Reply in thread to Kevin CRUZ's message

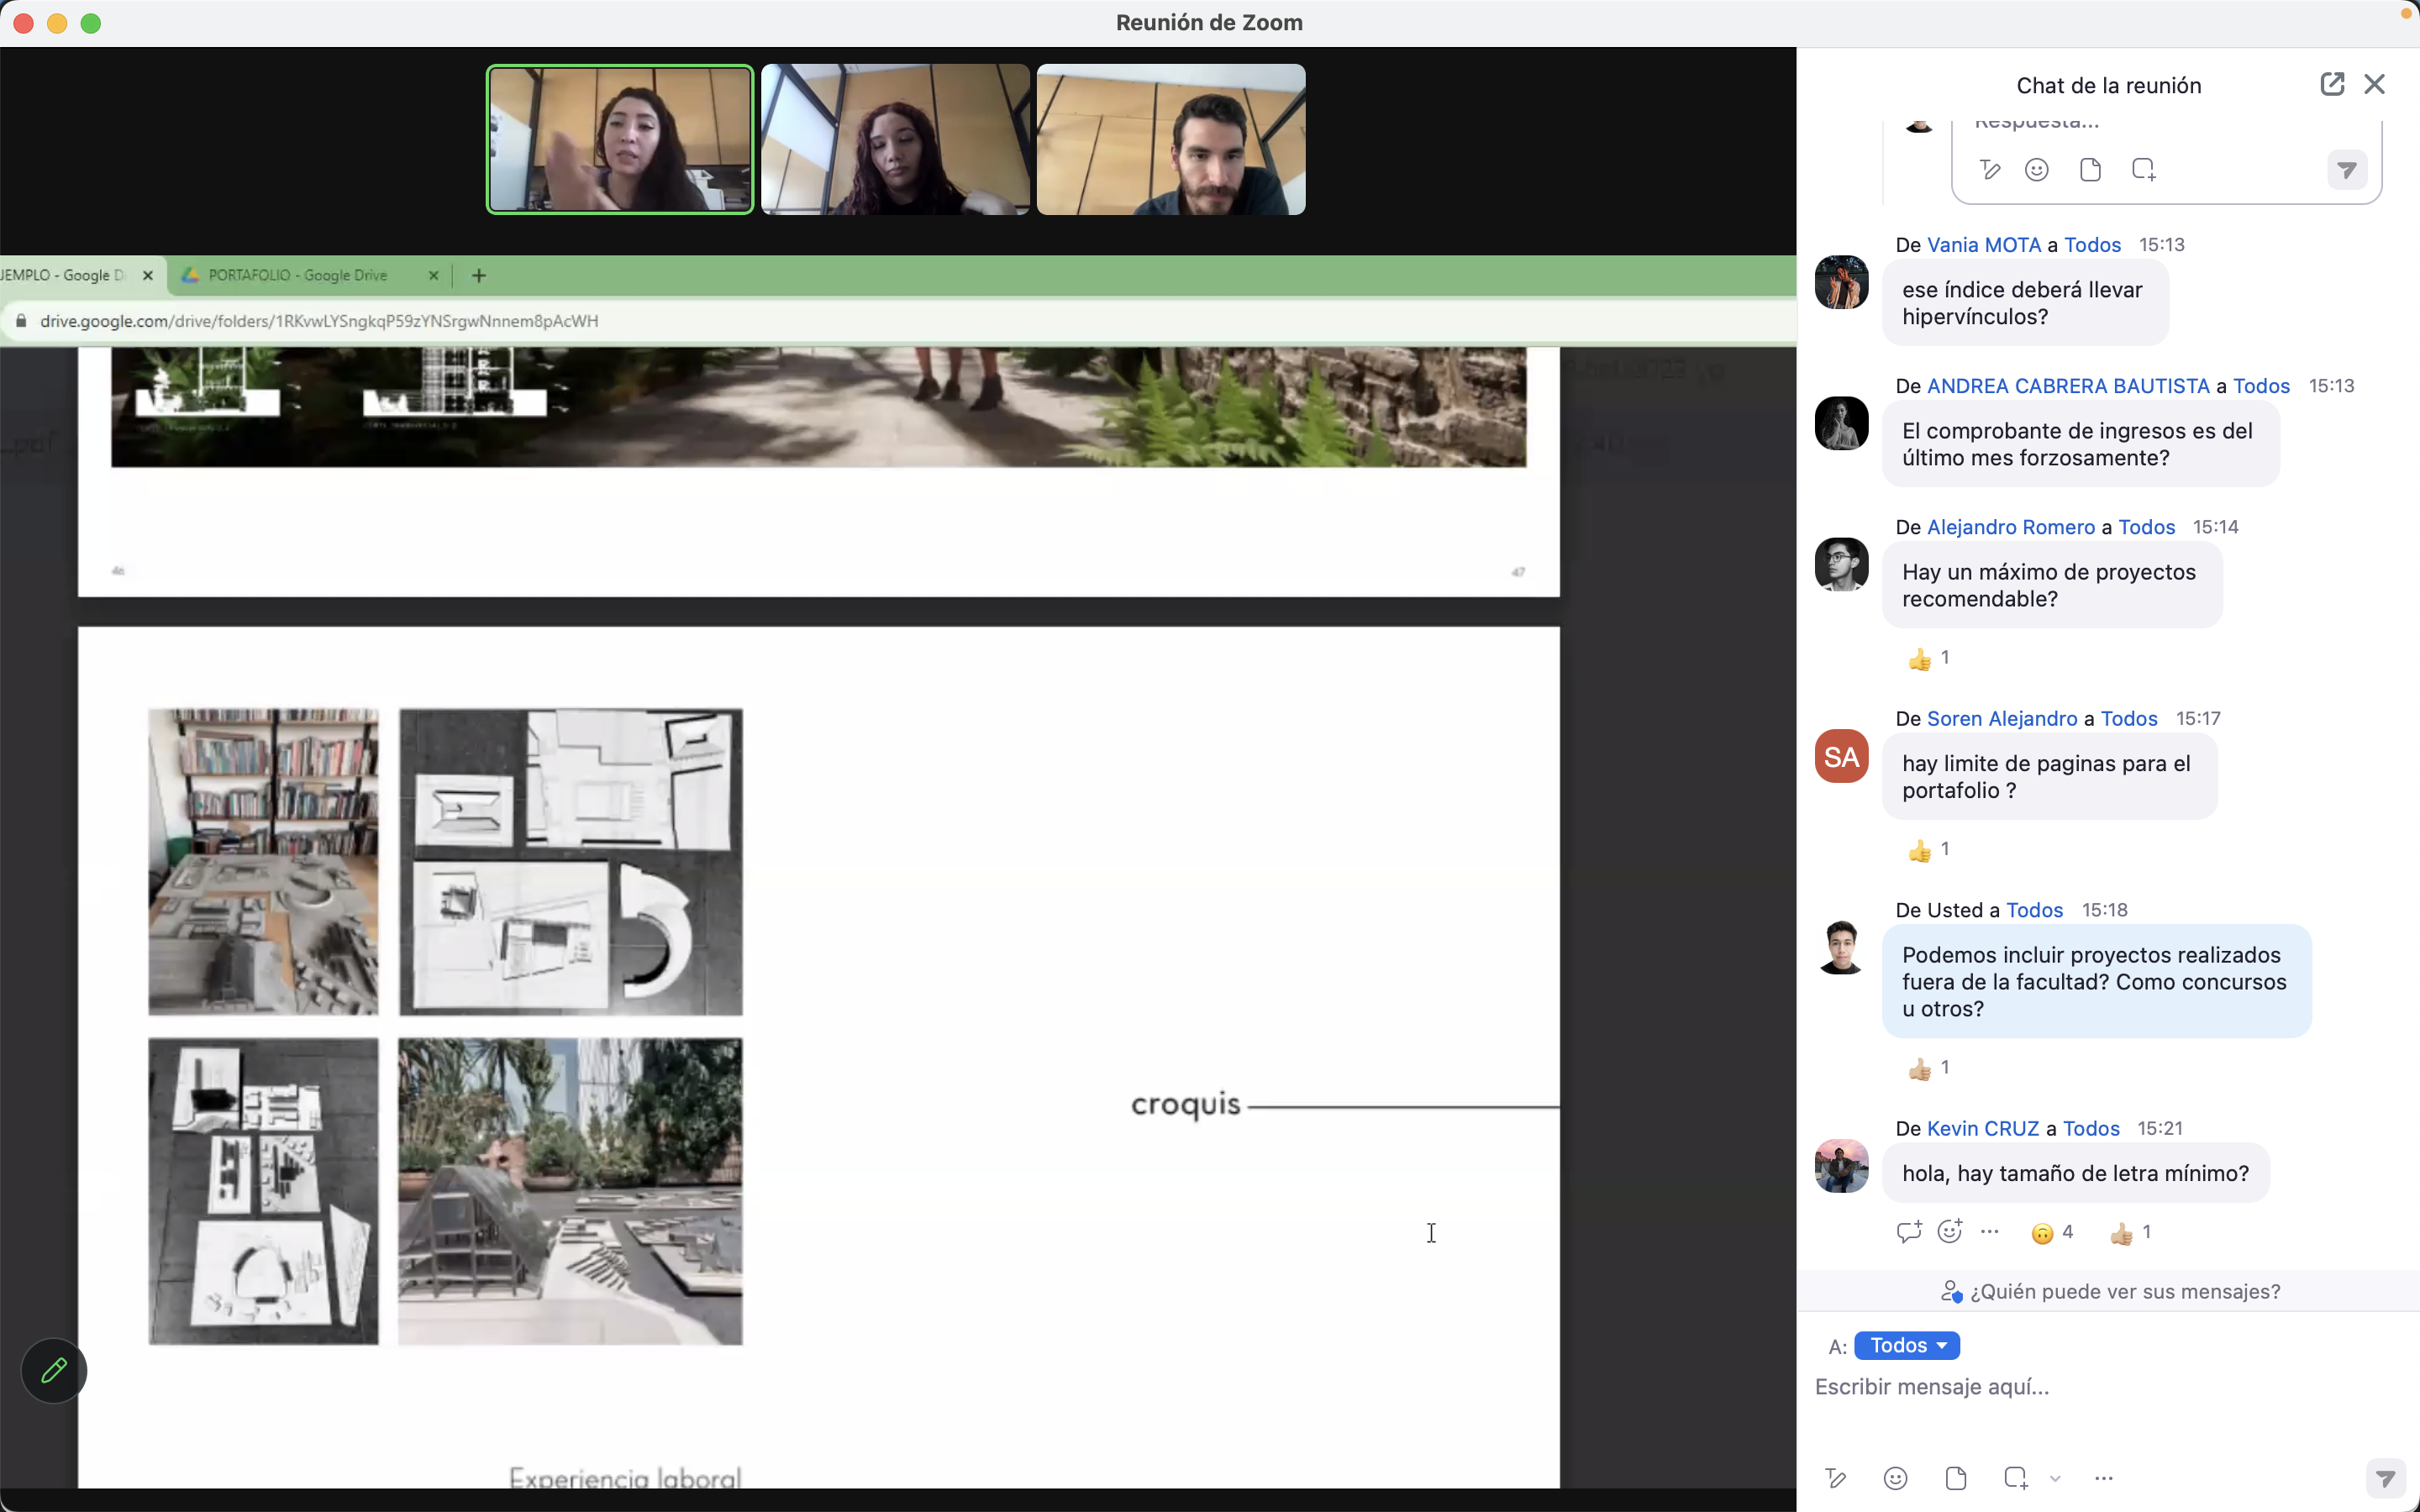coord(1908,1232)
